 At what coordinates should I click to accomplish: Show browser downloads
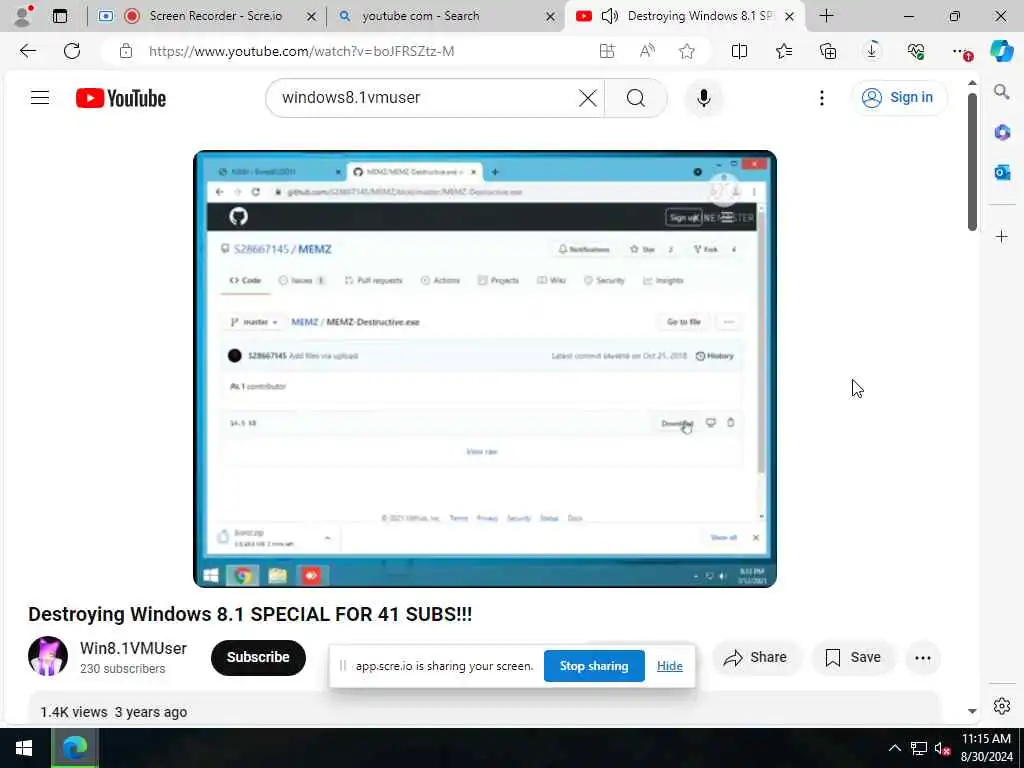(x=872, y=51)
